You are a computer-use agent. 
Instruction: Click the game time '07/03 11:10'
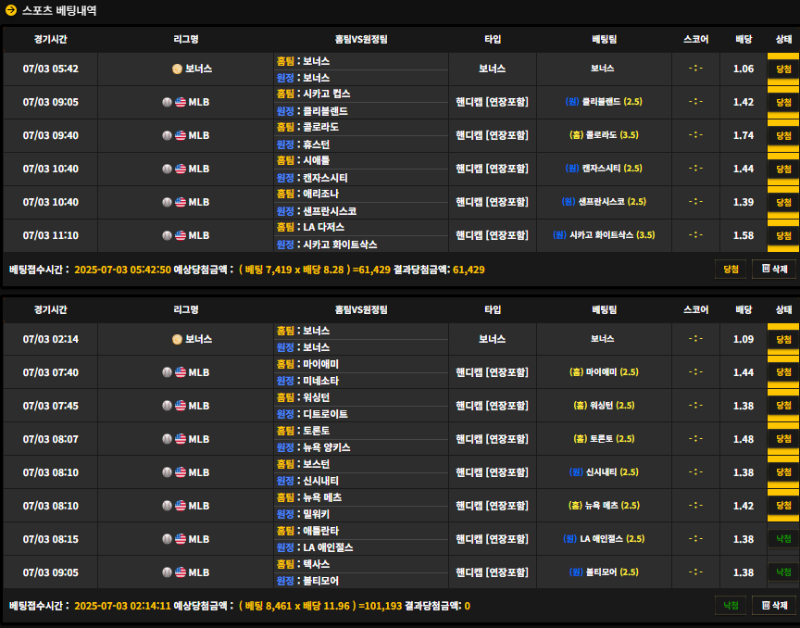tap(51, 235)
